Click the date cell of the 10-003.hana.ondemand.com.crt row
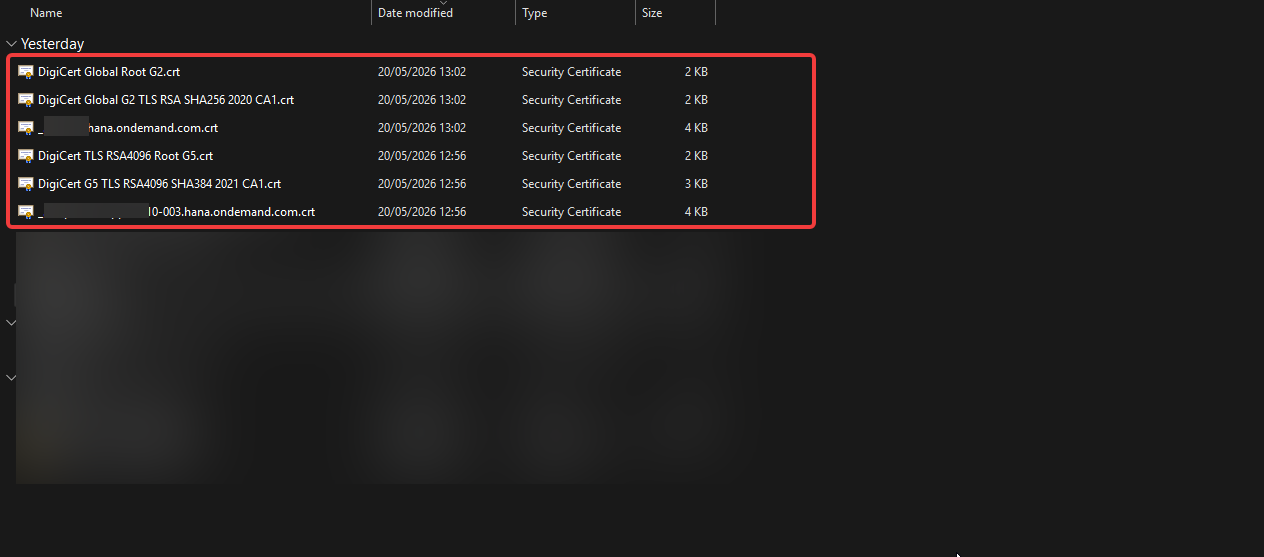Screen dimensions: 1264x557 (x=422, y=212)
